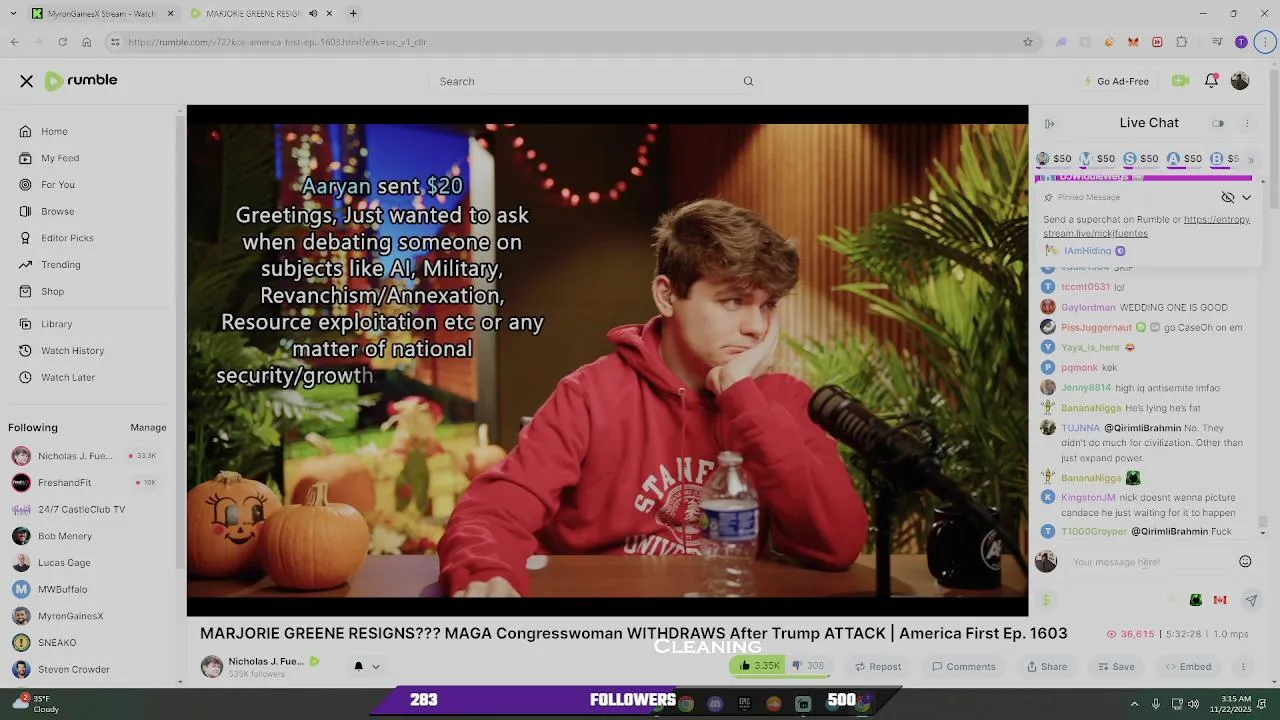Open entropystream.live/nickjfuentes pinned link

click(x=1147, y=227)
